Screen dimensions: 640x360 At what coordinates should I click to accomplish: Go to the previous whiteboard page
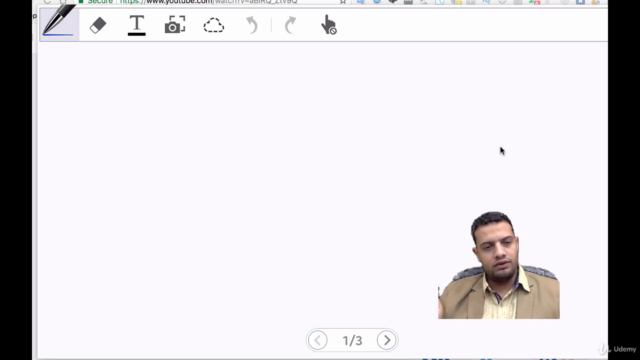point(318,340)
